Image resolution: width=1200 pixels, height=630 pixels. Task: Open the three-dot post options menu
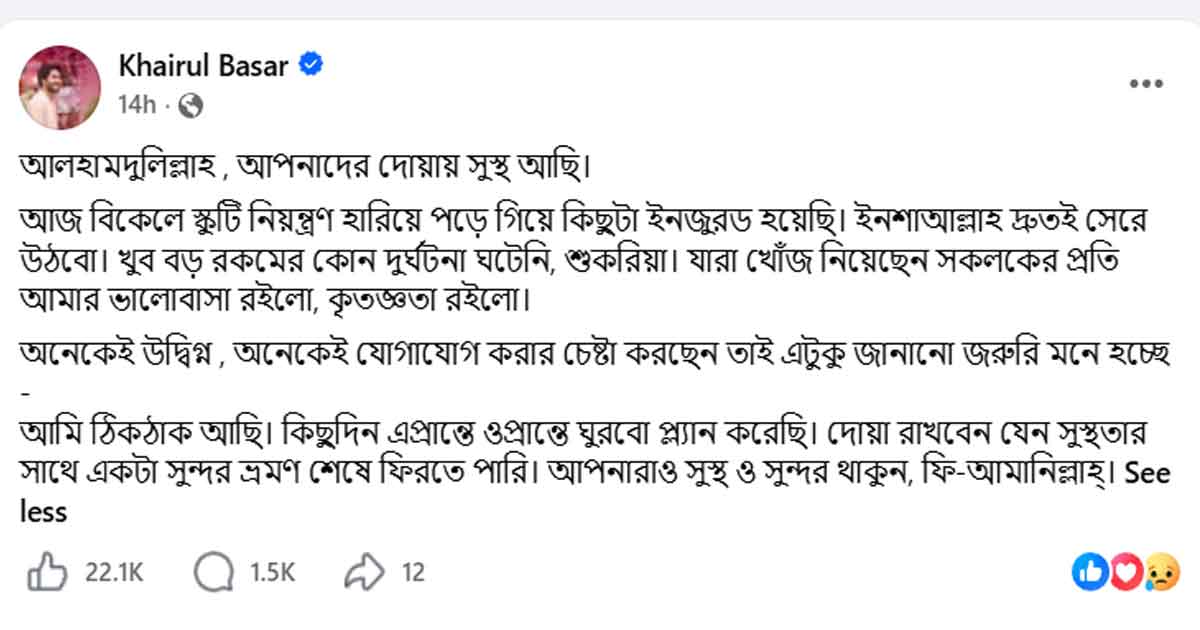pos(1145,84)
